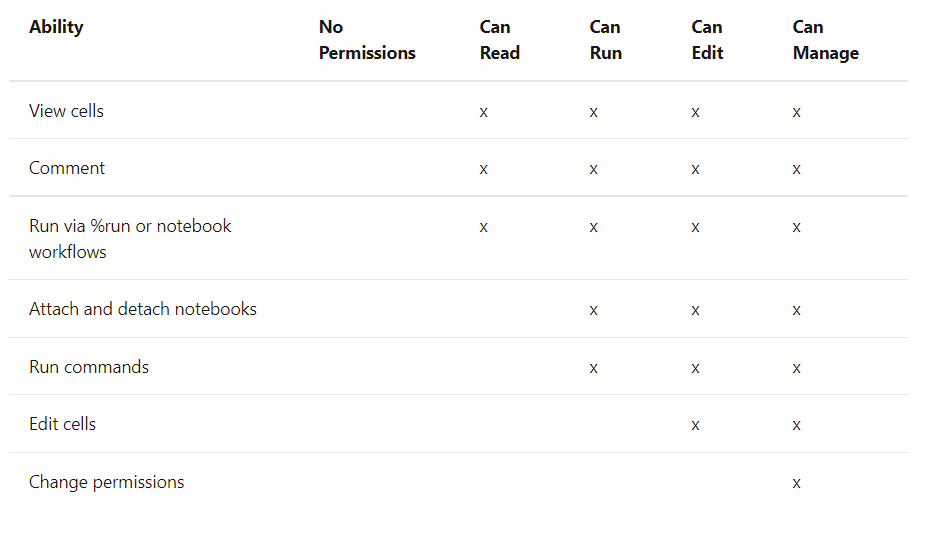This screenshot has height=539, width=936.
Task: Select the Edit cells row label
Action: (63, 424)
